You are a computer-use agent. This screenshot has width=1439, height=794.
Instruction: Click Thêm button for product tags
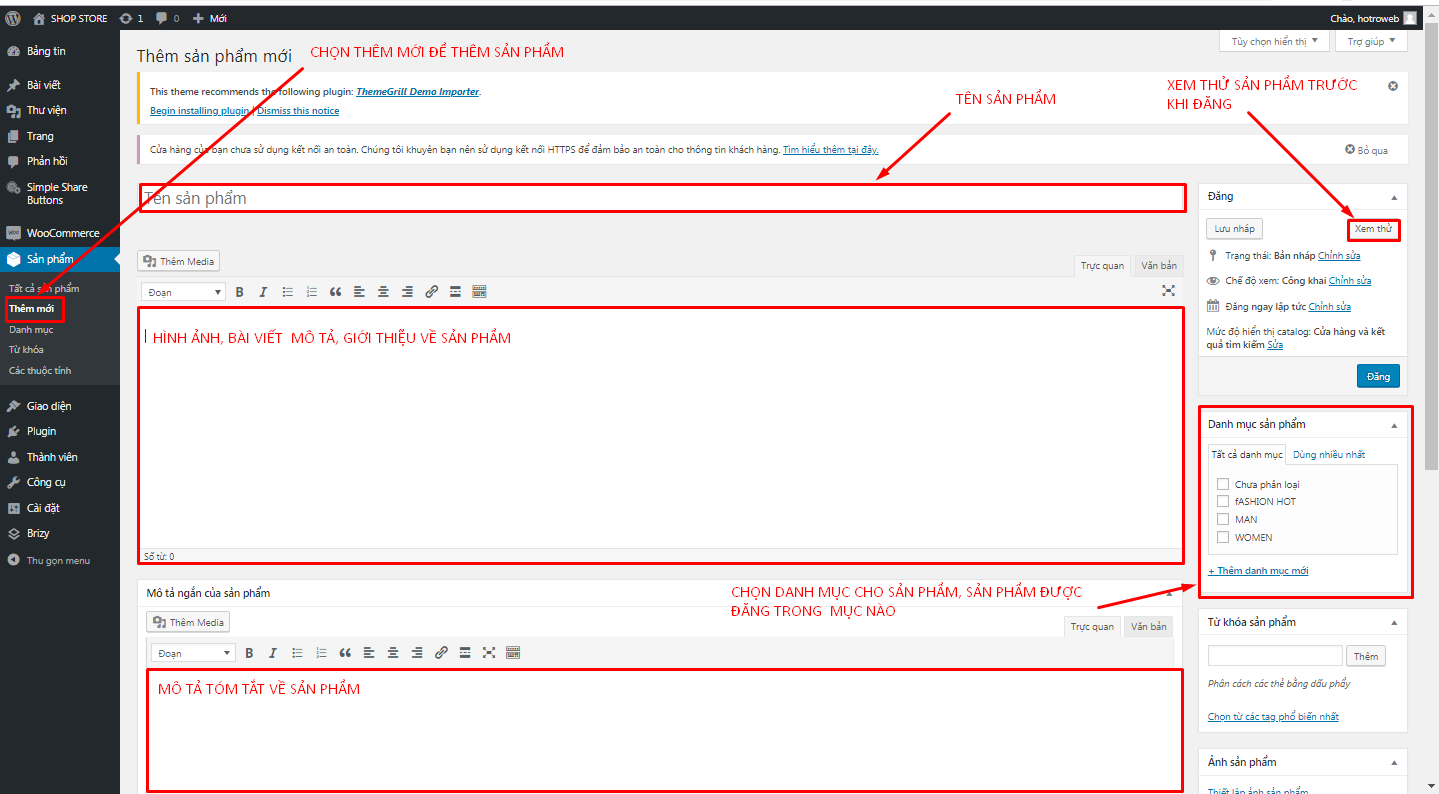click(x=1366, y=656)
